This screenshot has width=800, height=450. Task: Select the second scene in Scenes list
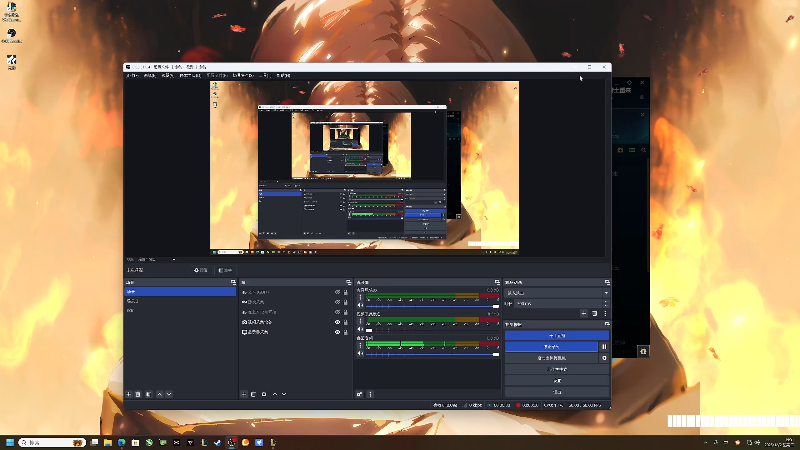180,301
